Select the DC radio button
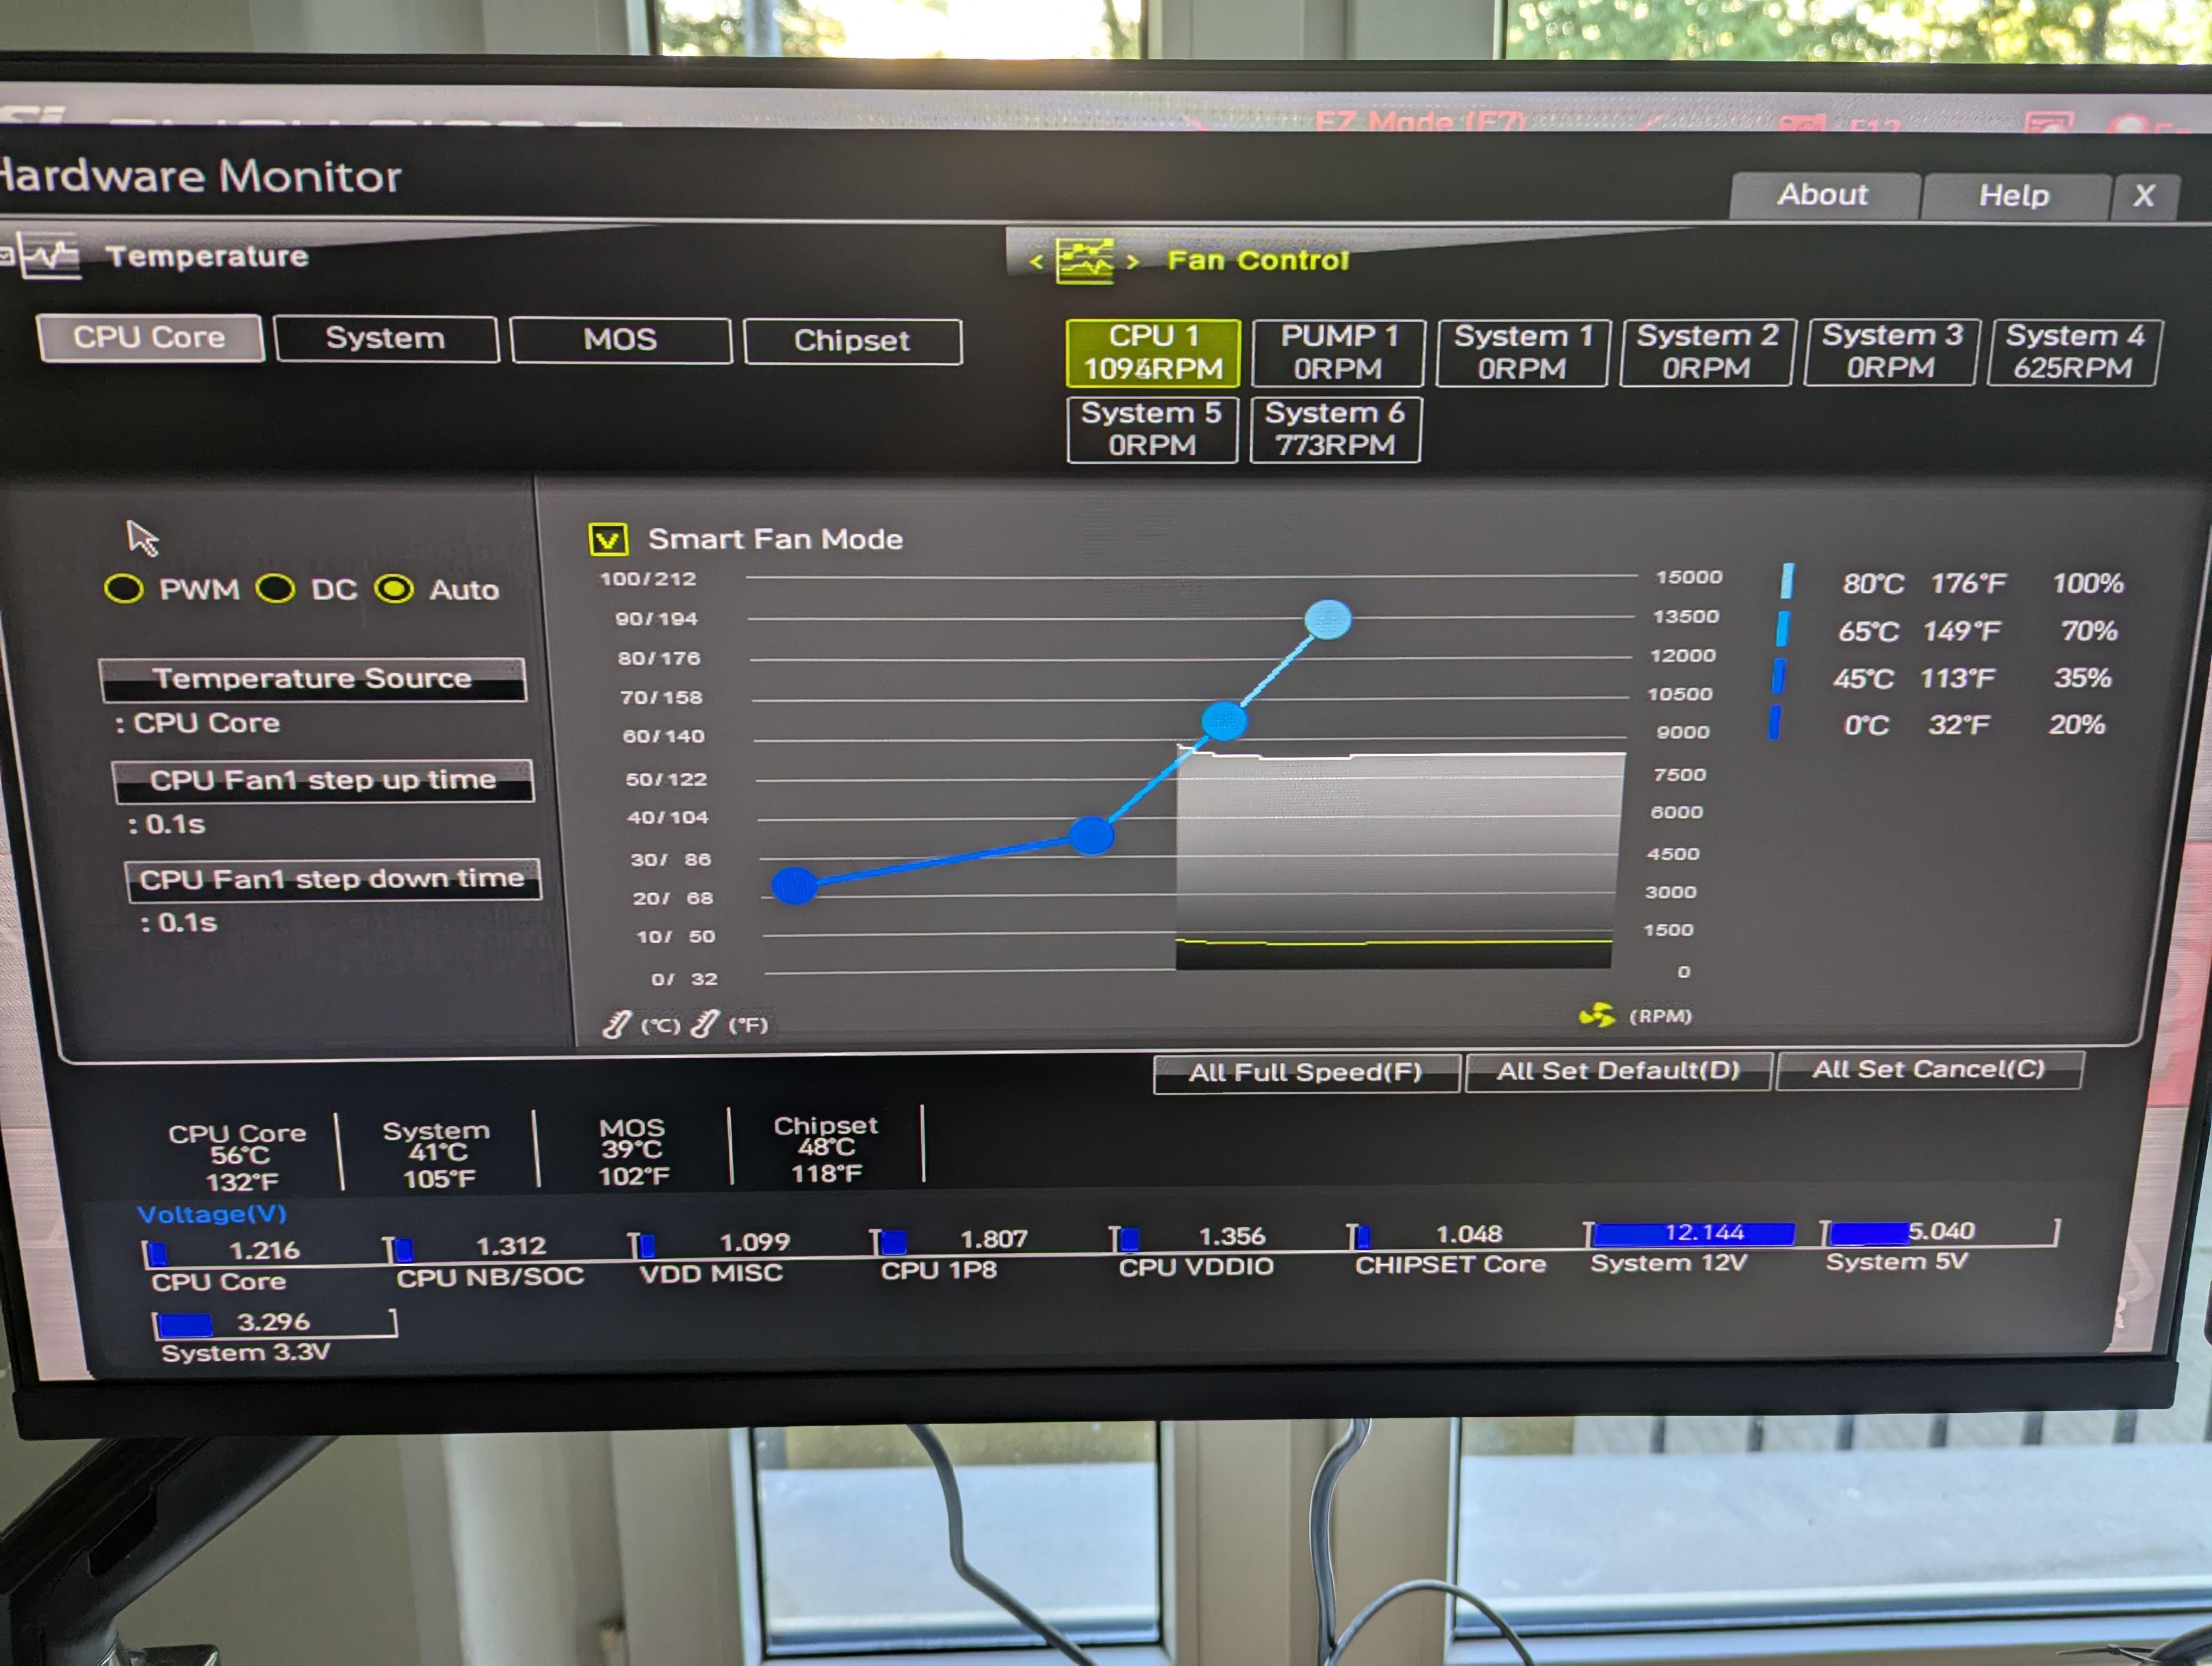2212x1666 pixels. (275, 589)
